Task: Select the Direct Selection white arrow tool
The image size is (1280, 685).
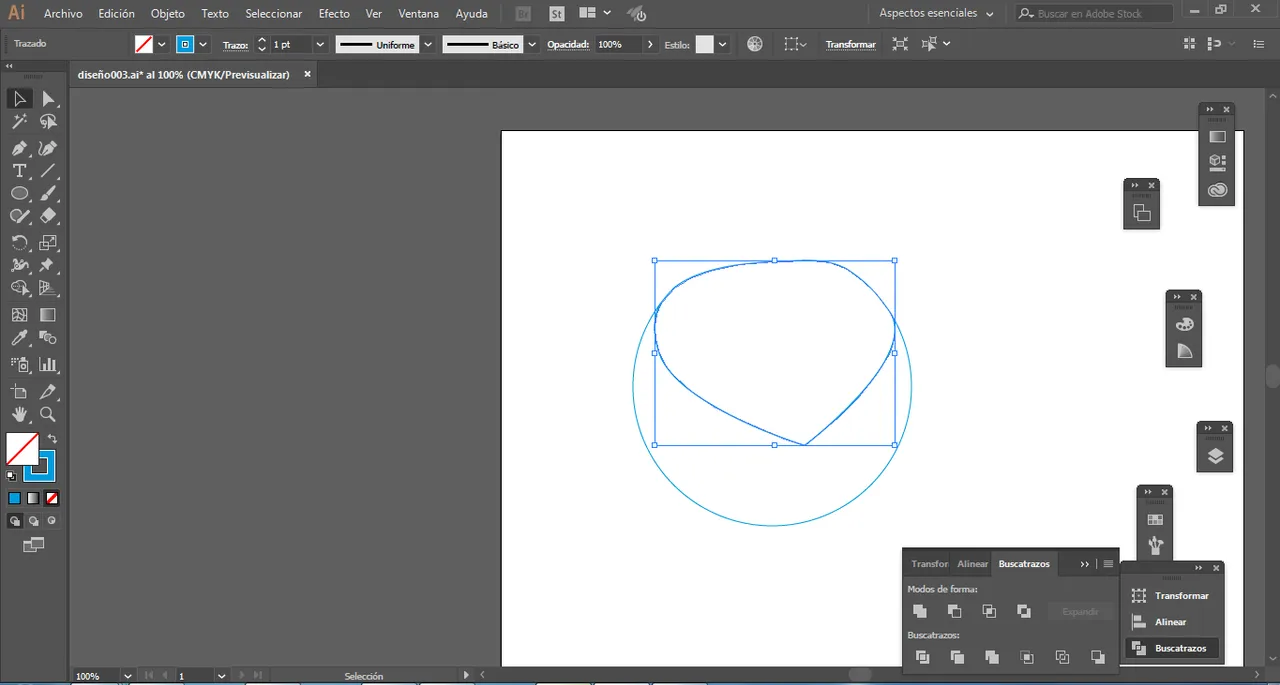Action: pyautogui.click(x=47, y=99)
